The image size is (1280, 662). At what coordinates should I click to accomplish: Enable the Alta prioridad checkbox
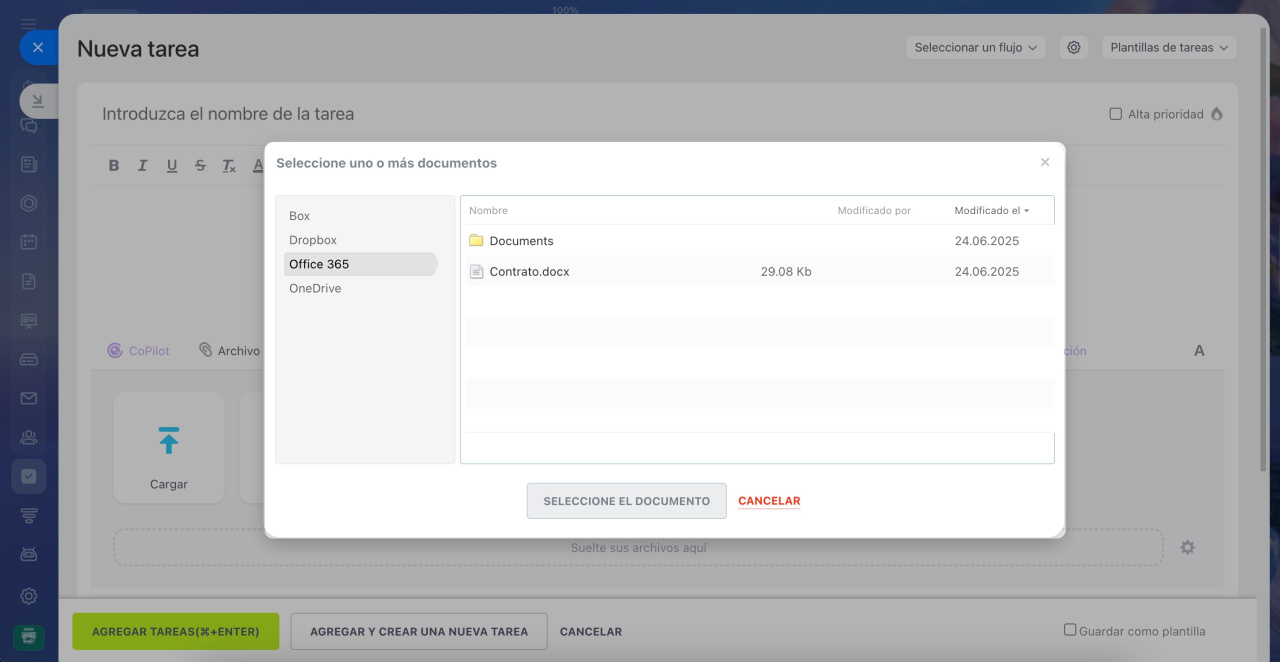tap(1116, 114)
